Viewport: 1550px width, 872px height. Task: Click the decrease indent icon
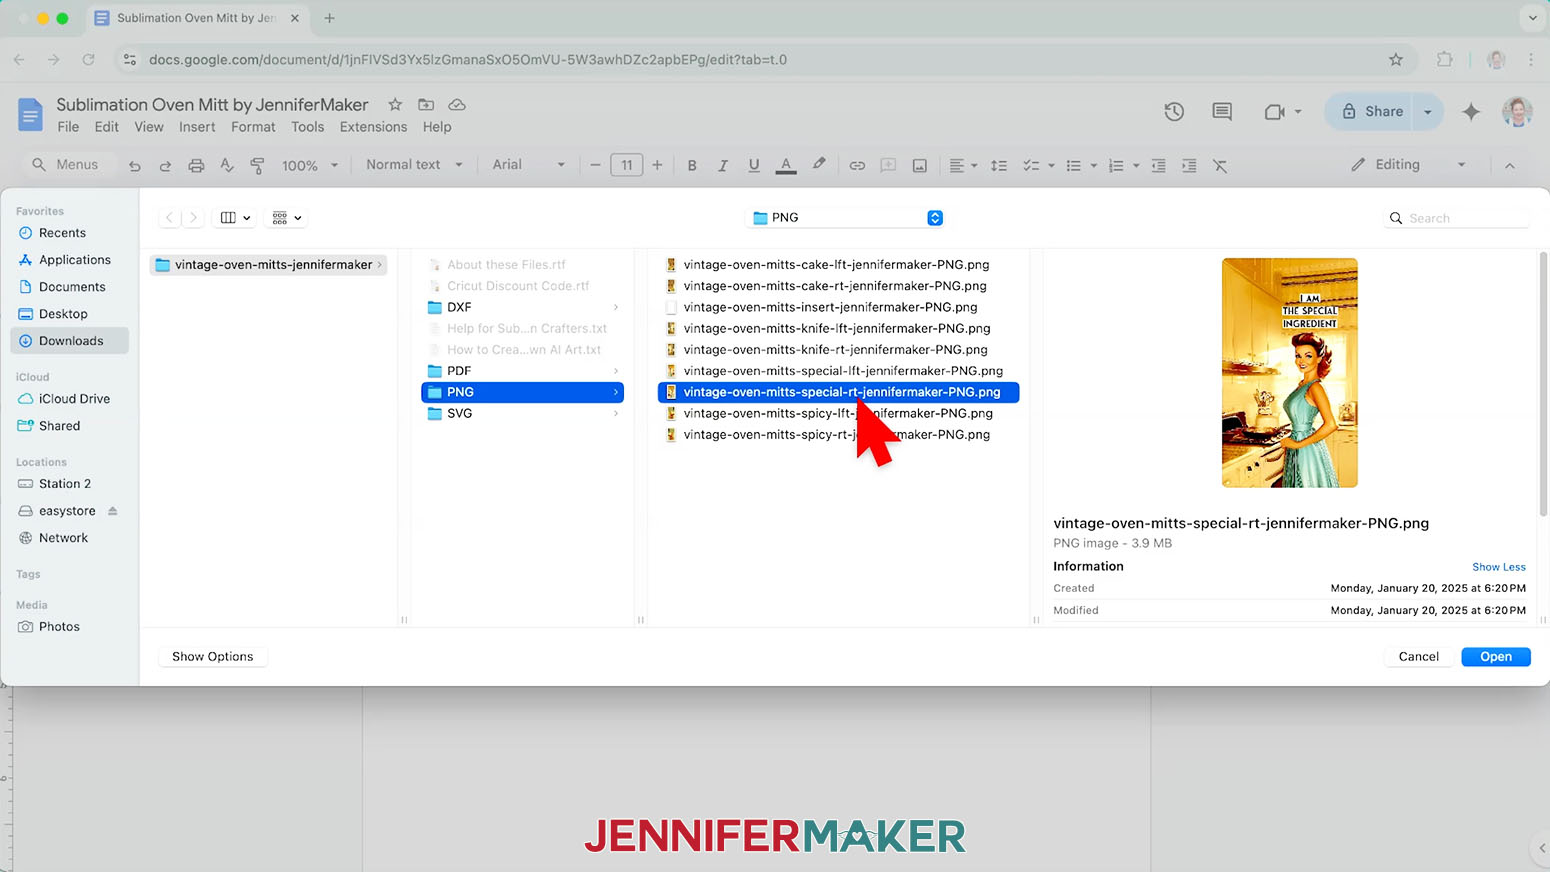point(1158,166)
